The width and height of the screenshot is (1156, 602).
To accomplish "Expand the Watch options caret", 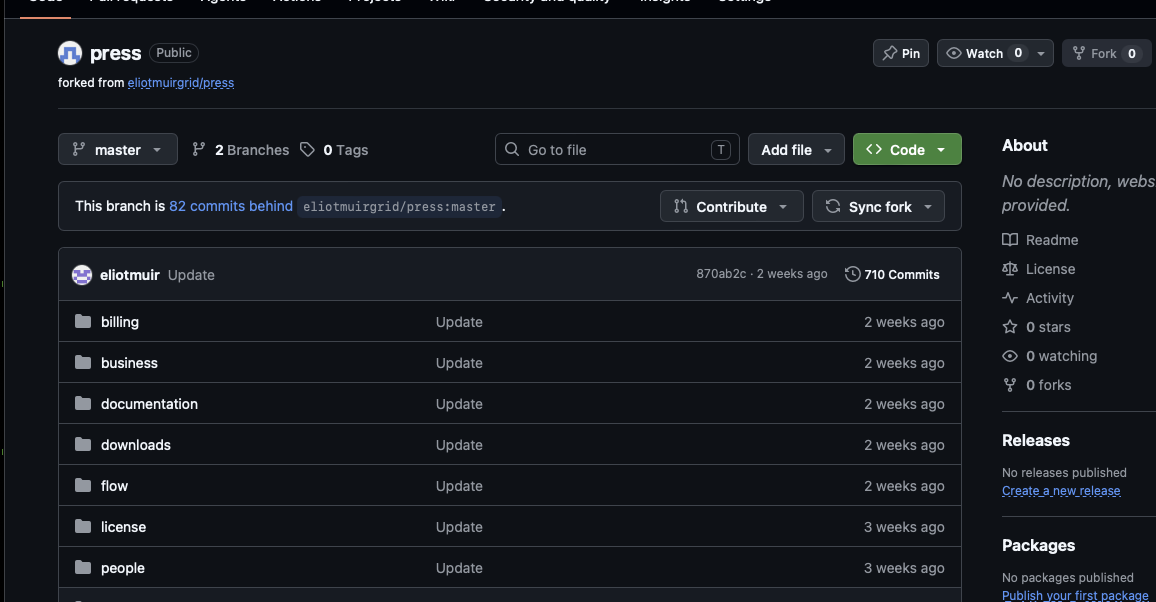I will (x=1041, y=53).
